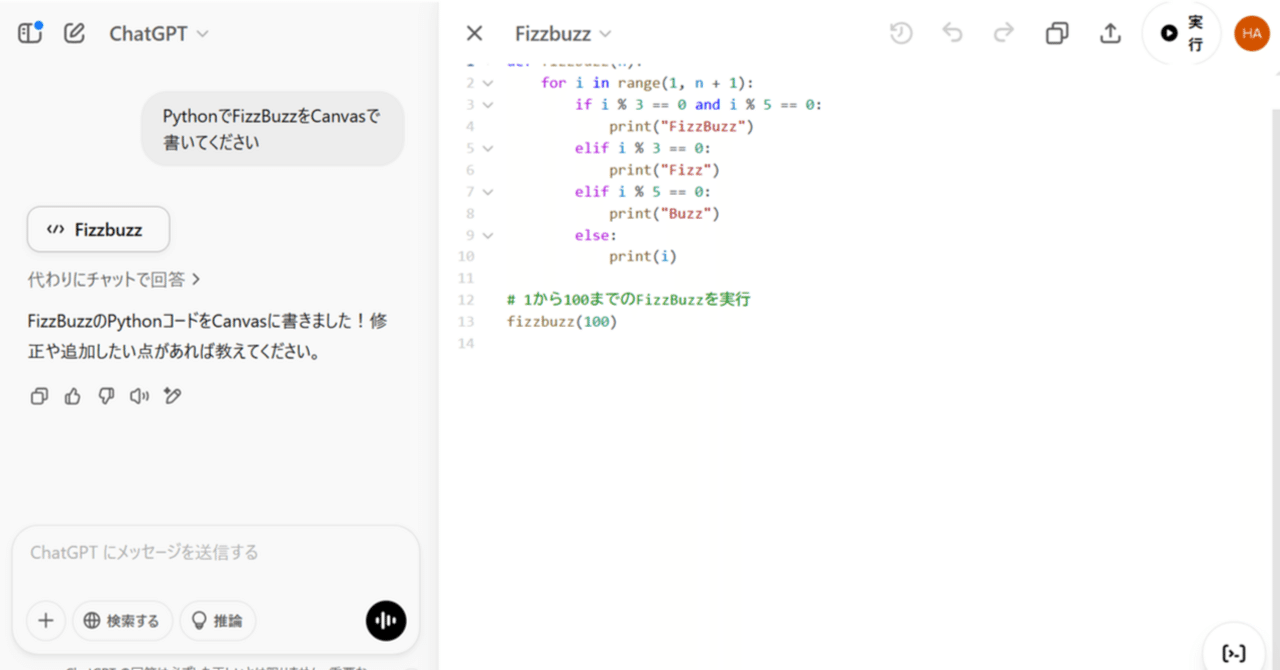This screenshot has height=670, width=1280.
Task: Toggle the sidebar panel icon
Action: click(29, 32)
